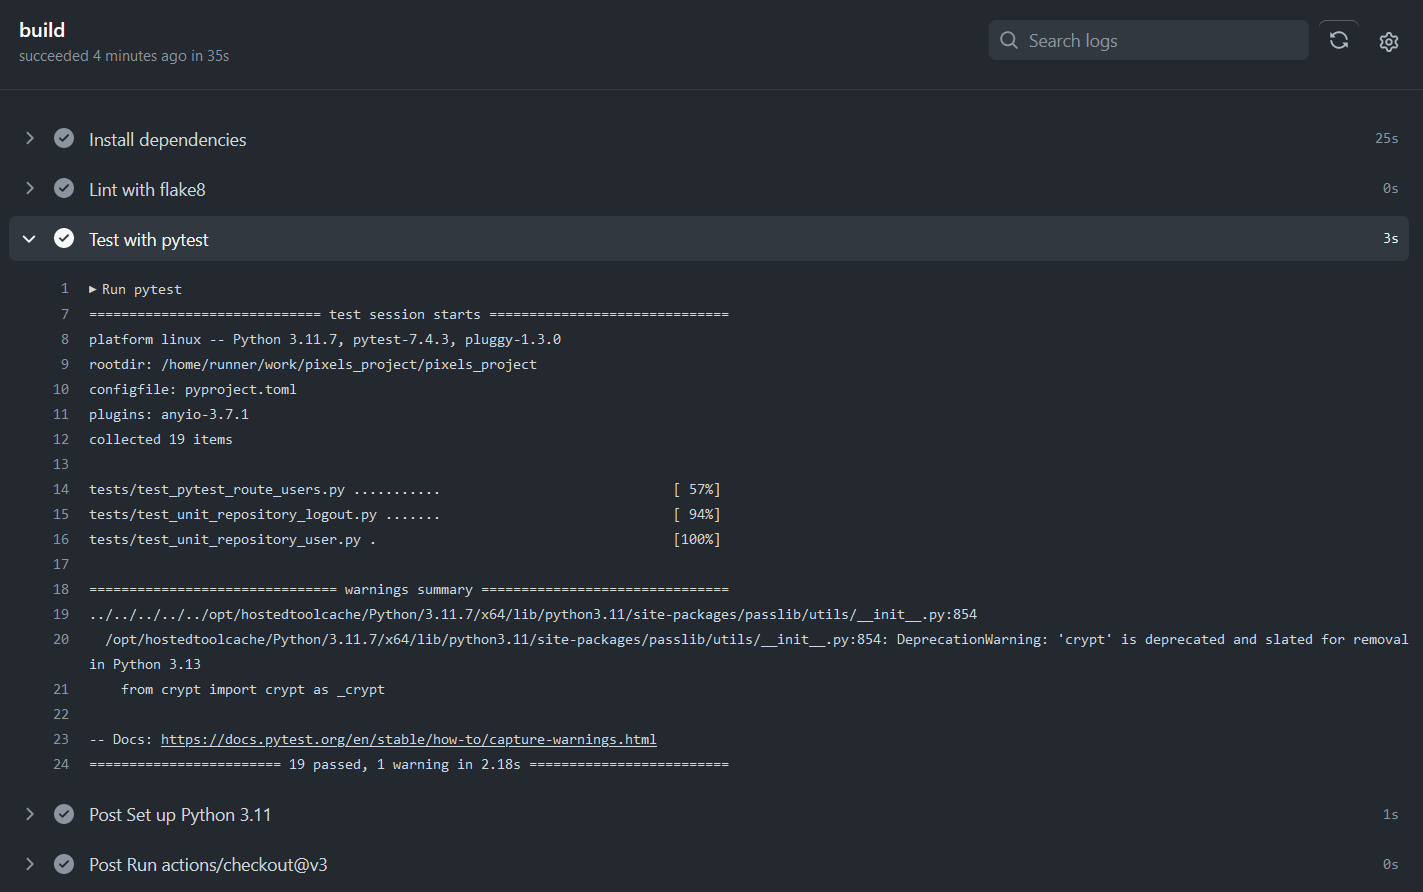
Task: Click the 'plugins: anyio-3.7.1' log line
Action: [169, 414]
